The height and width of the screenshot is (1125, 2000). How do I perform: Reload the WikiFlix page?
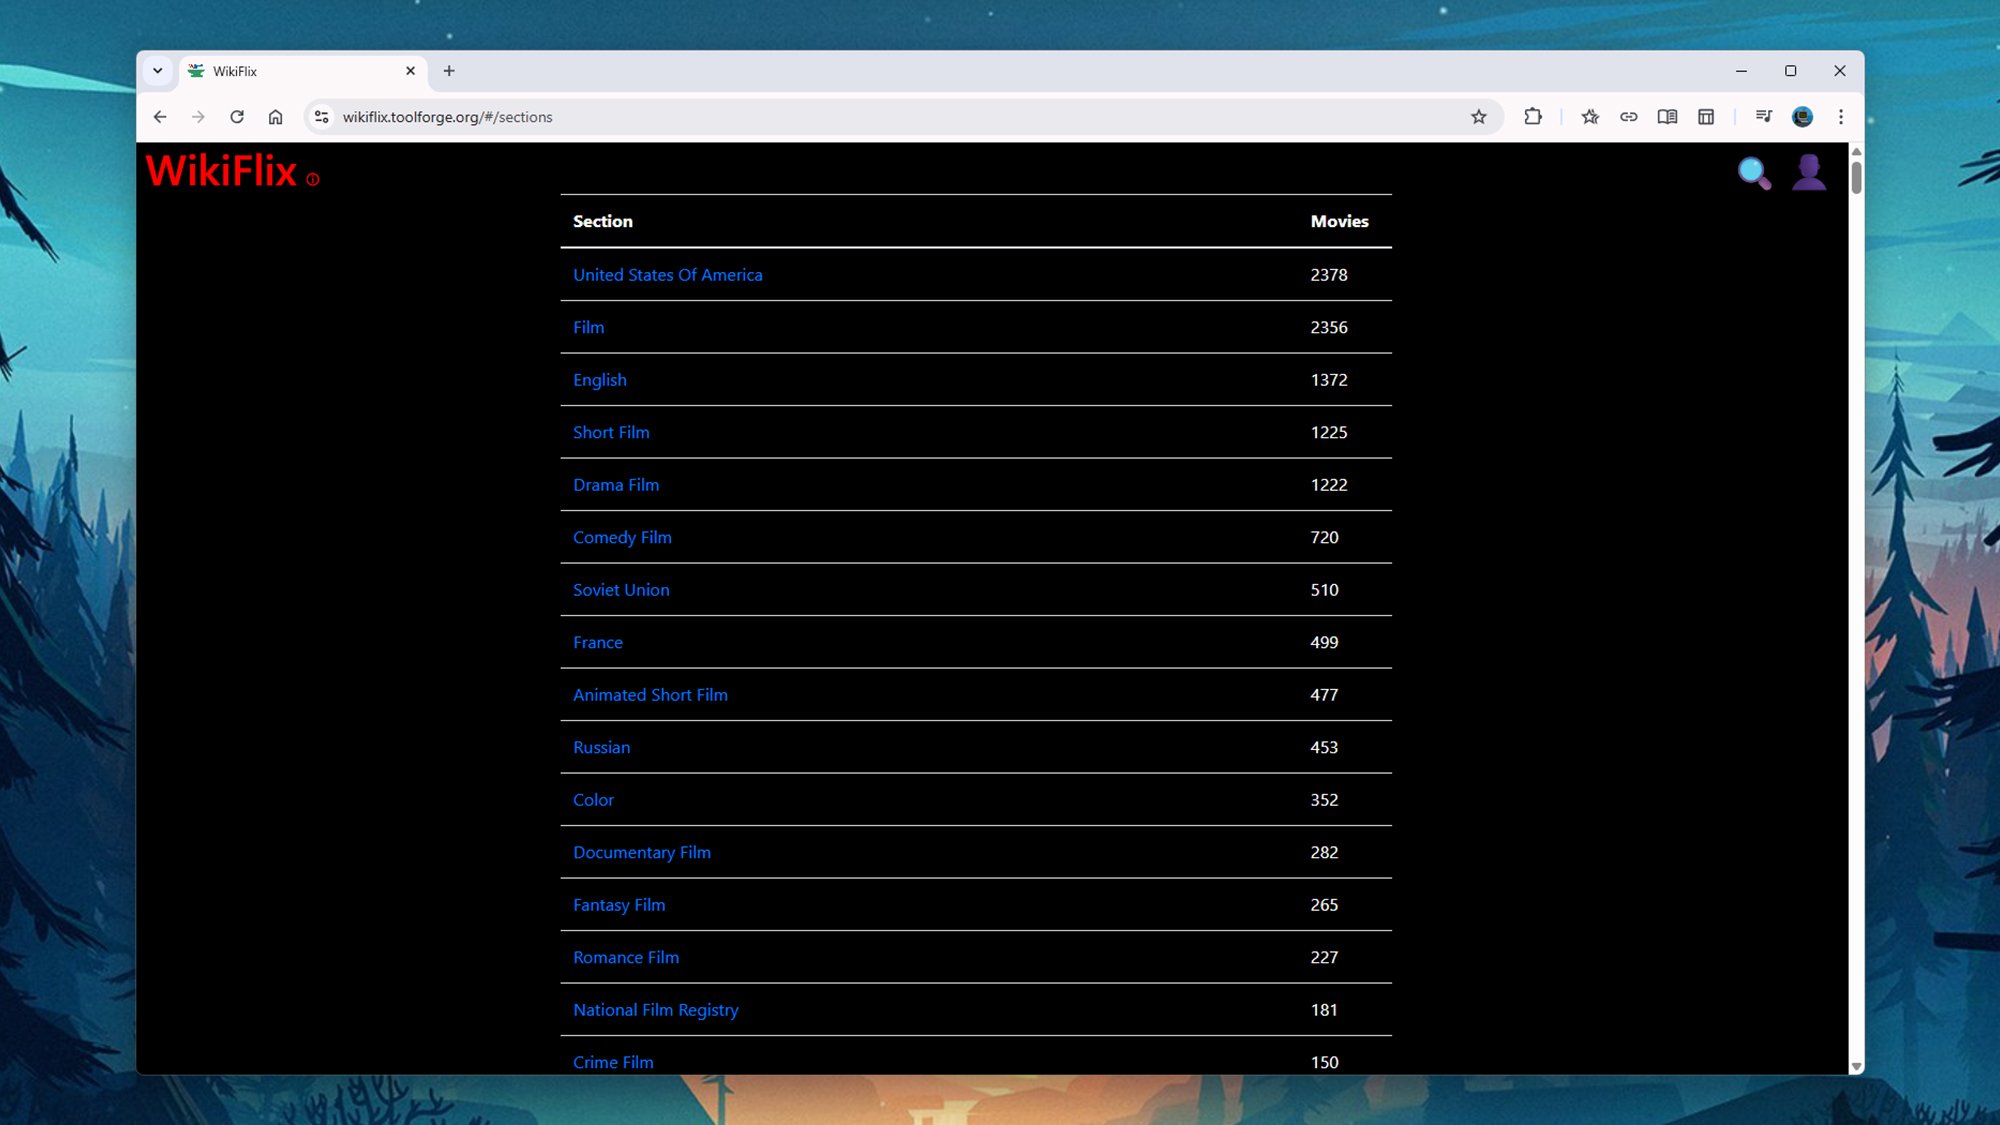pos(237,116)
